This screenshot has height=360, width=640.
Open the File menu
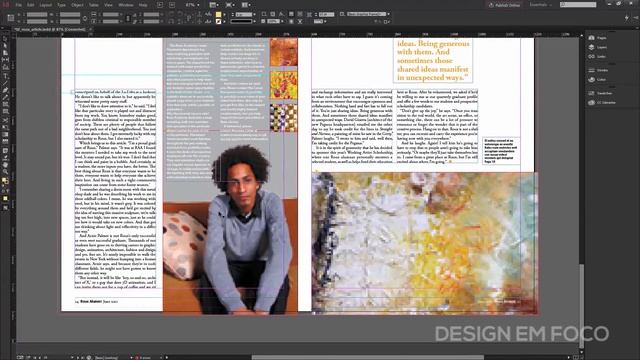[19, 5]
